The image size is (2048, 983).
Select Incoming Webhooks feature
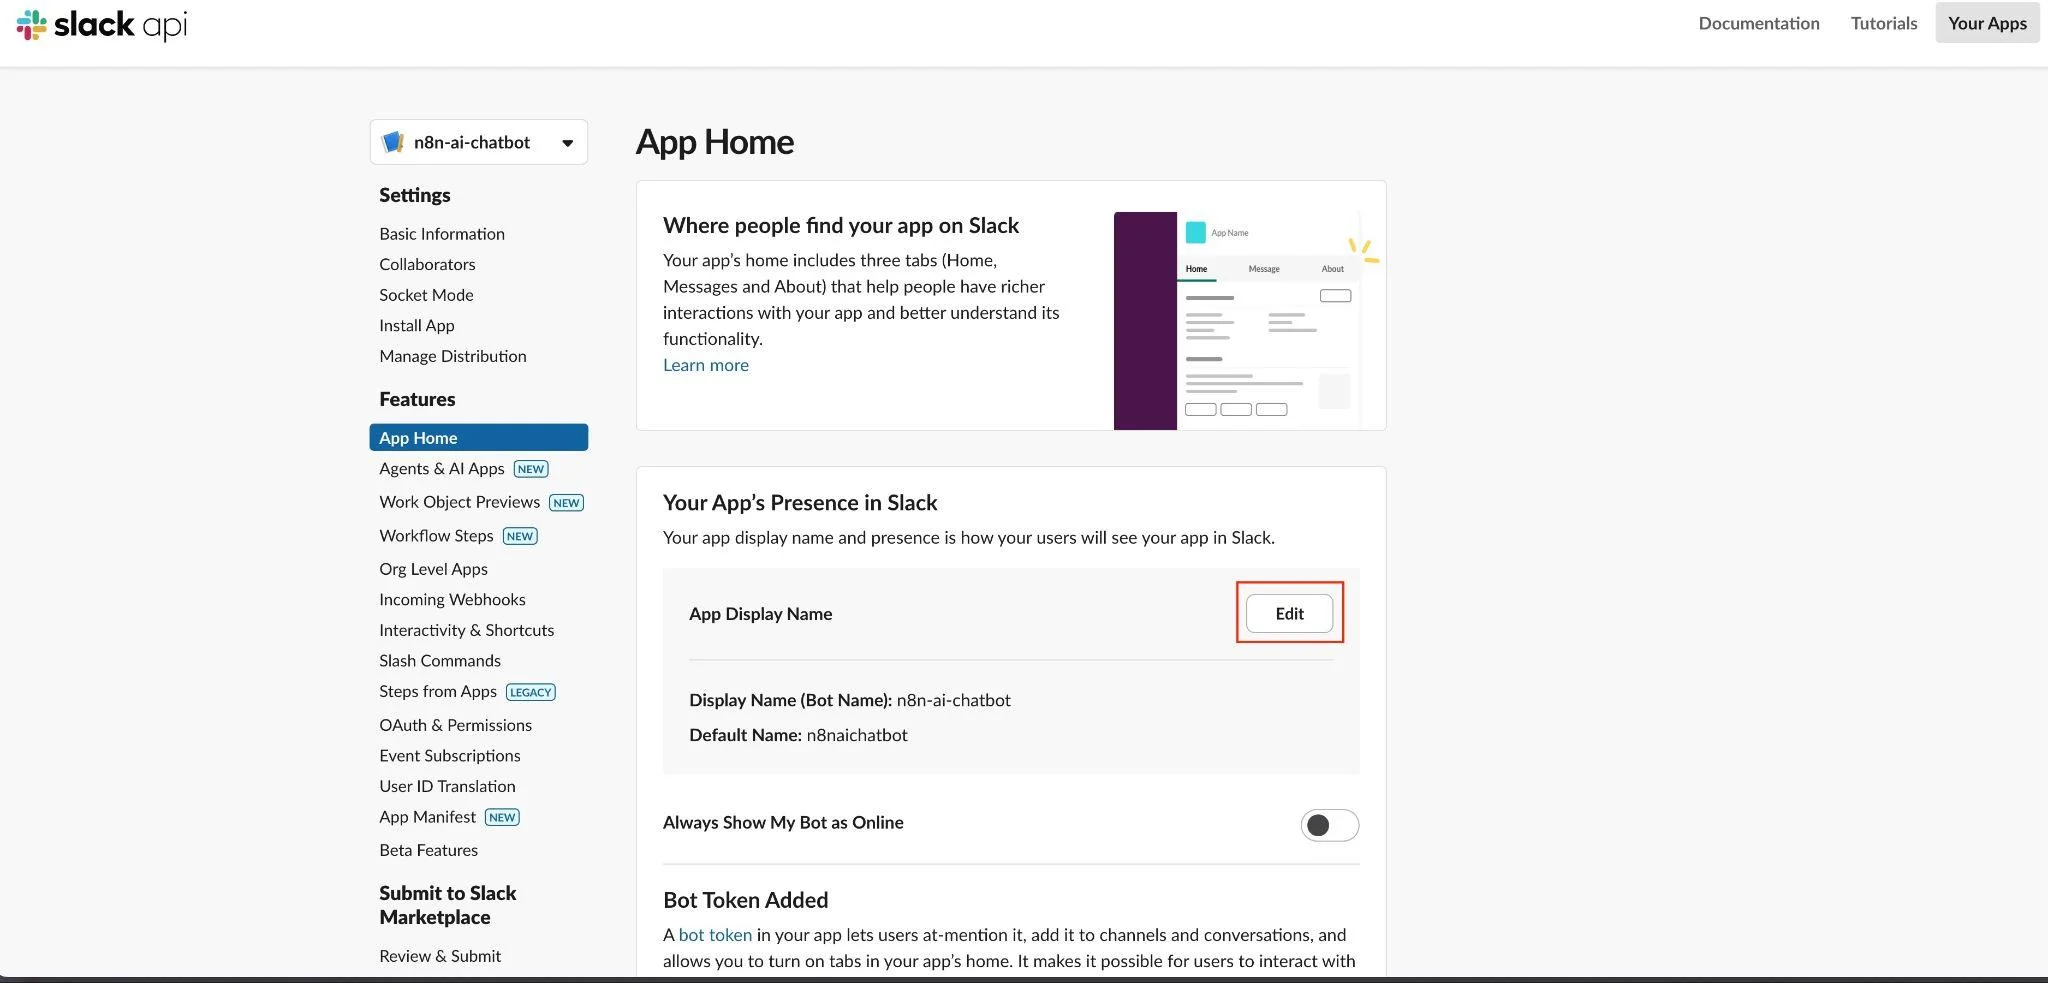(452, 599)
